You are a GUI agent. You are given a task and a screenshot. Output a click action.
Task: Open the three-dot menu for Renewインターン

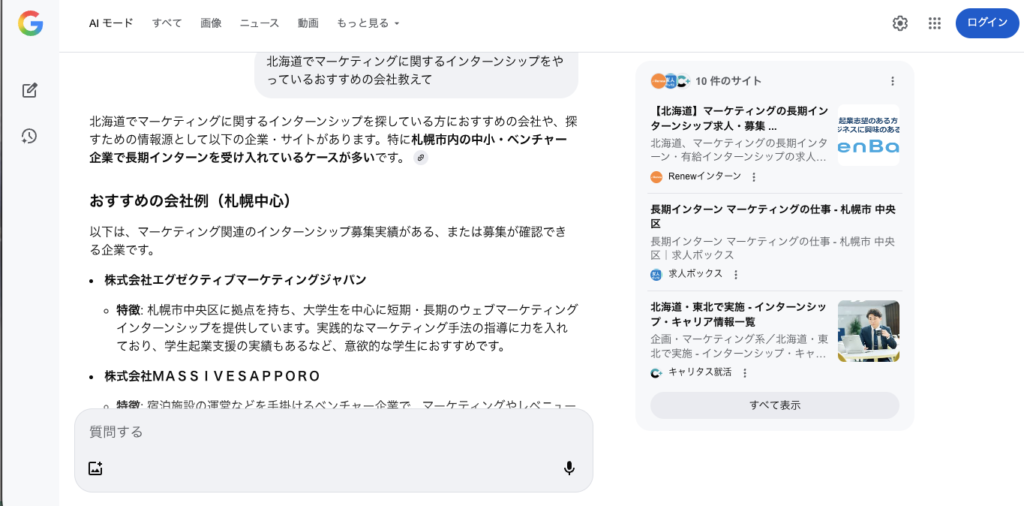[x=754, y=177]
